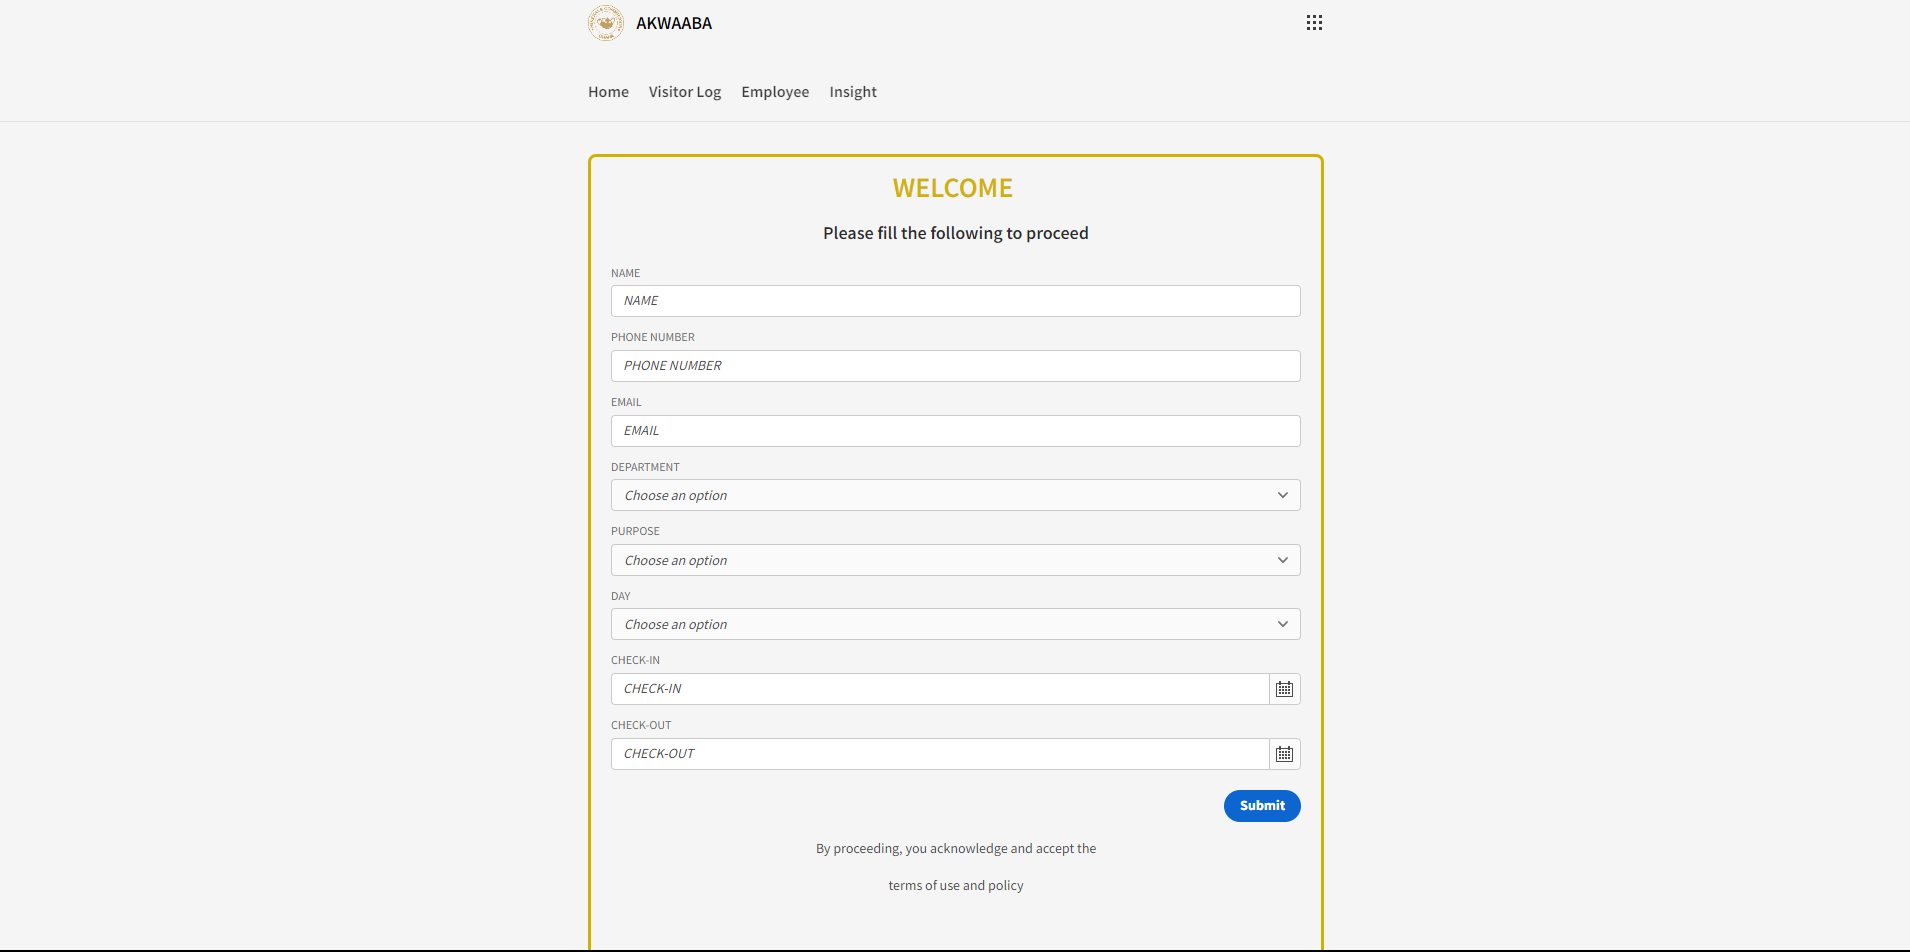Open the Visitor Log tab
Screen dimensions: 1910x952
pyautogui.click(x=685, y=92)
